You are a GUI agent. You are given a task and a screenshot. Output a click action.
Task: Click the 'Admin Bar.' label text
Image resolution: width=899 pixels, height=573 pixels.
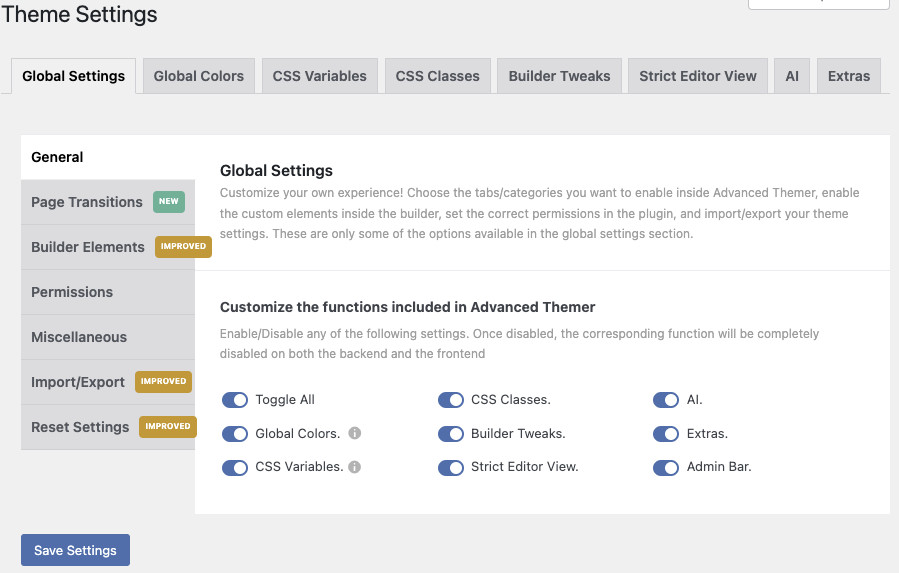(x=719, y=467)
